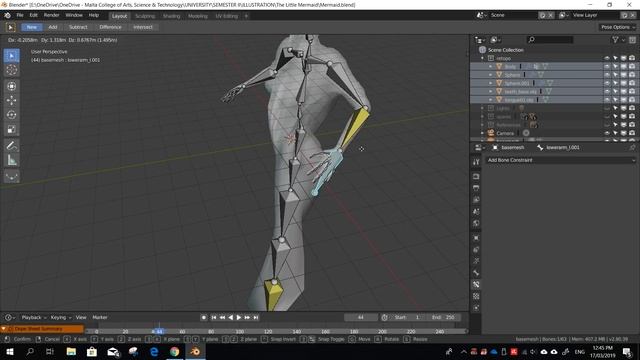The image size is (640, 360).
Task: Open the outliner editor type selector
Action: 480,40
